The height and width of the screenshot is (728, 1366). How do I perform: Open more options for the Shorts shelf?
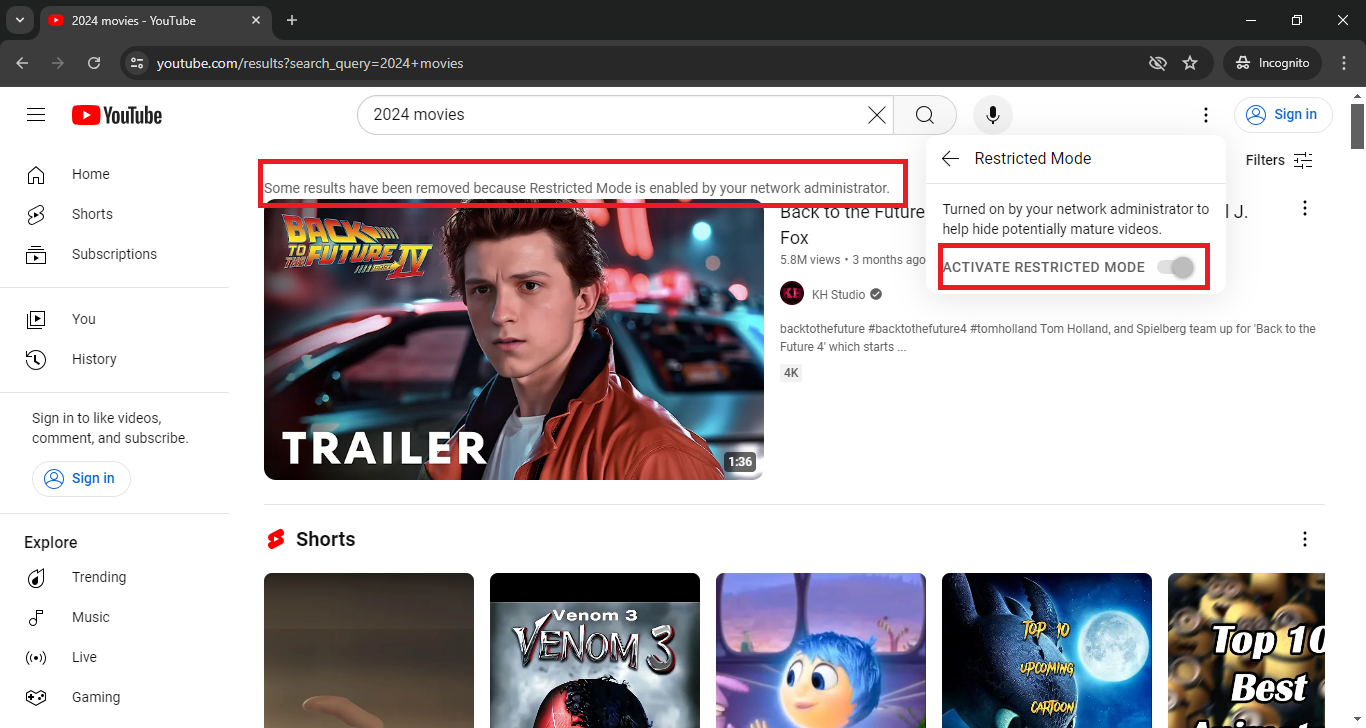(x=1304, y=539)
